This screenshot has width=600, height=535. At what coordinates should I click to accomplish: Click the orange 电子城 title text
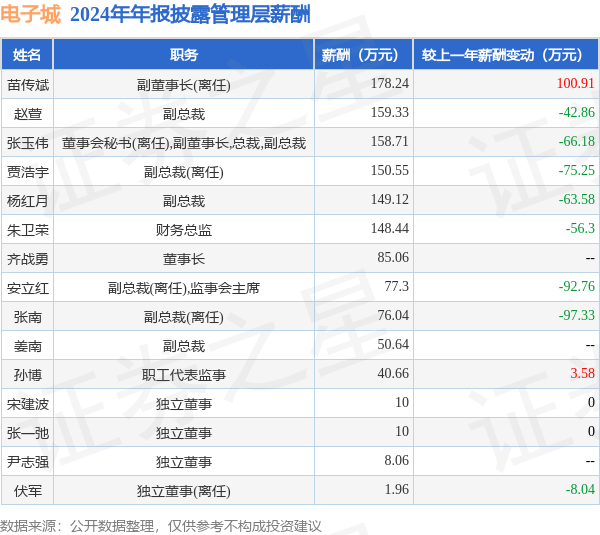tap(31, 14)
